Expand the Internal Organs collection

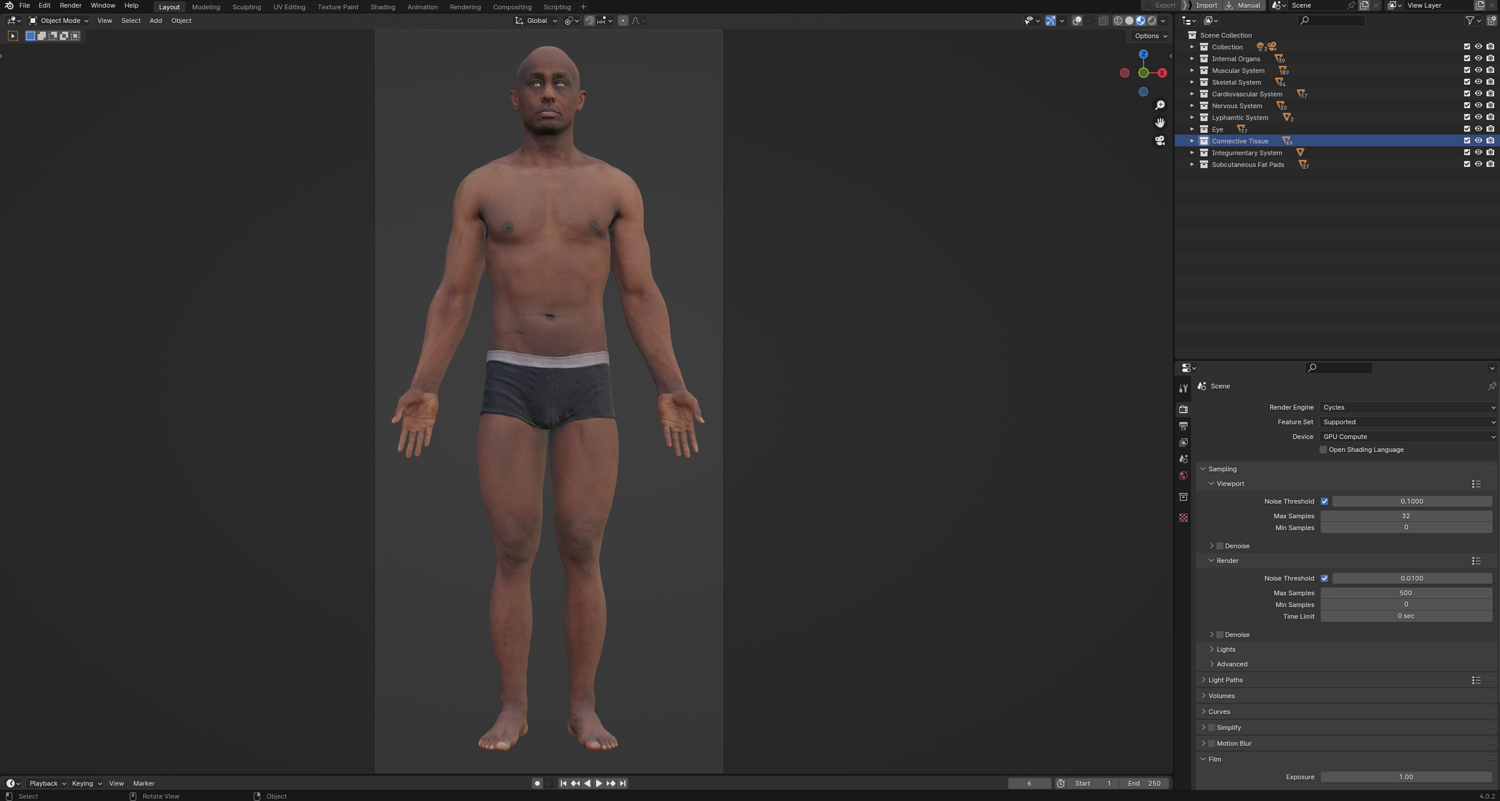pos(1192,59)
